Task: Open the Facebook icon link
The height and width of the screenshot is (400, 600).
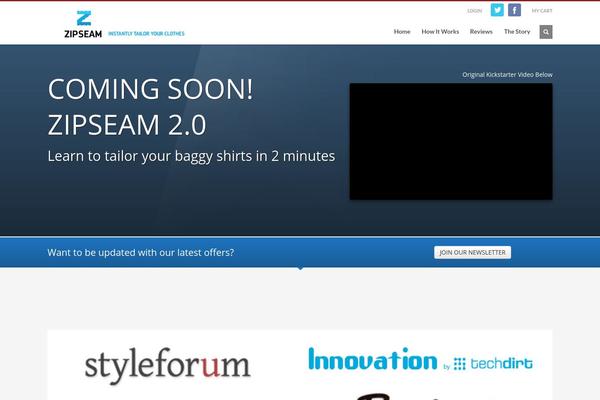Action: tap(514, 10)
